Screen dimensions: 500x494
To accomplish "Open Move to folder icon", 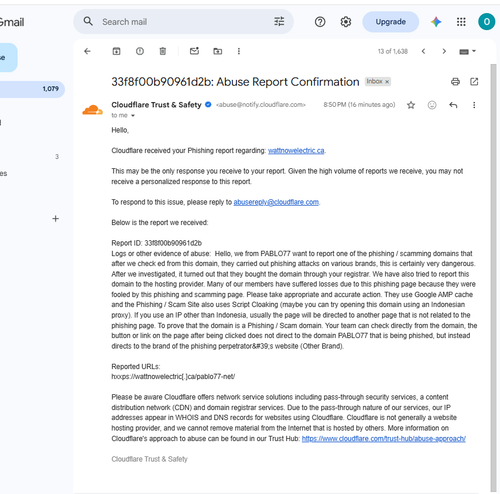I will coord(218,51).
